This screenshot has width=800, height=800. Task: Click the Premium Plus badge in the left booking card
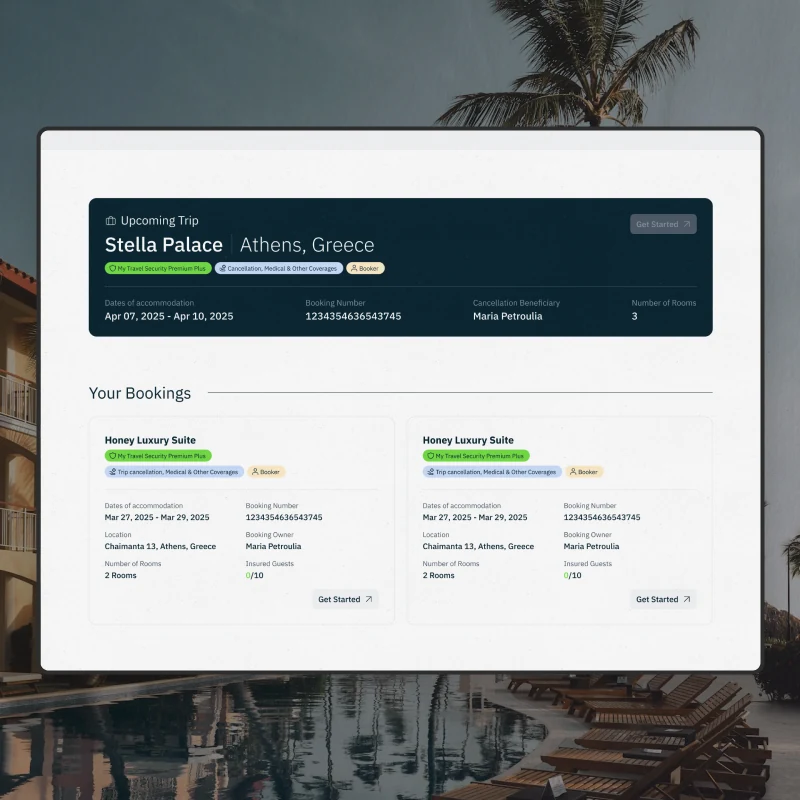[158, 456]
